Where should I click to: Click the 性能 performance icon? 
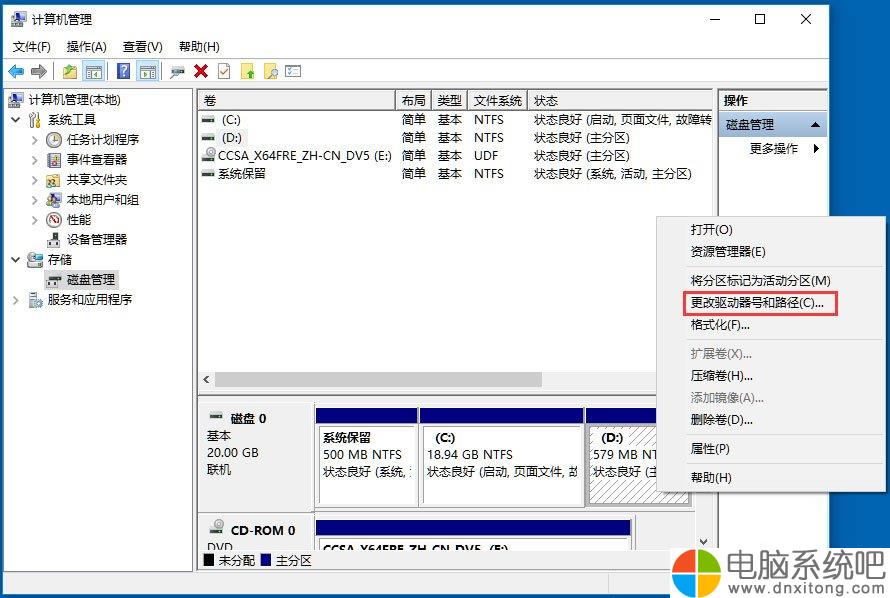(54, 220)
